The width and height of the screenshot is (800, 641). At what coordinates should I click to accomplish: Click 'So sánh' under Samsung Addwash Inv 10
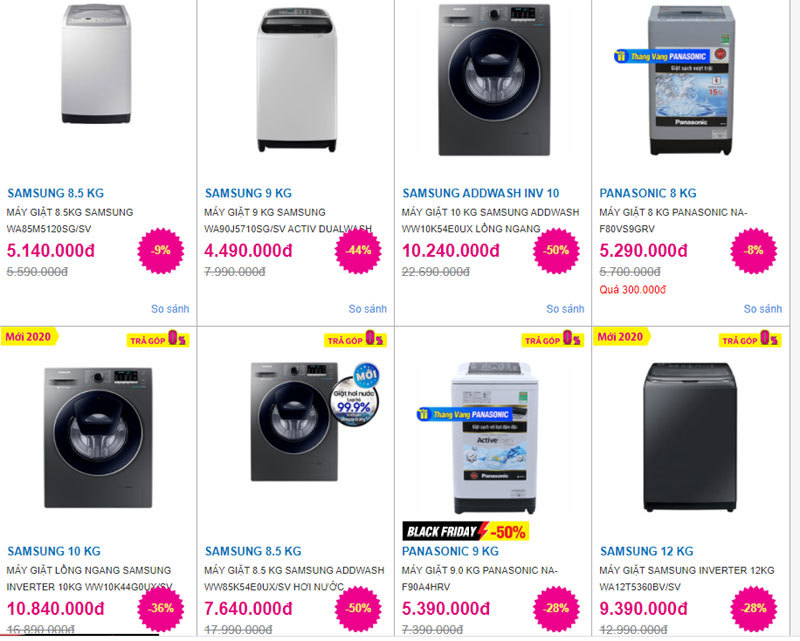pos(565,309)
